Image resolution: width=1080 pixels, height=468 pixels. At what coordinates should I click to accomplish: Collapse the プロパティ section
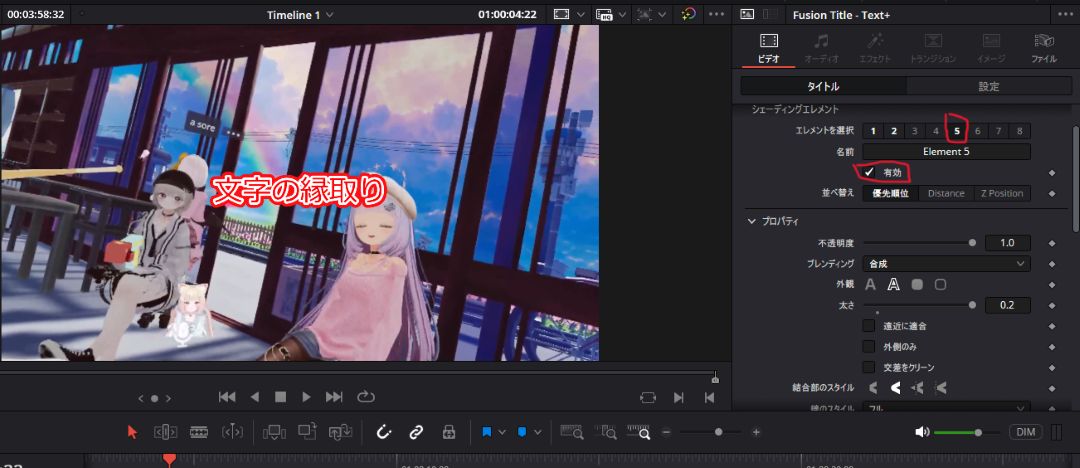click(x=752, y=221)
